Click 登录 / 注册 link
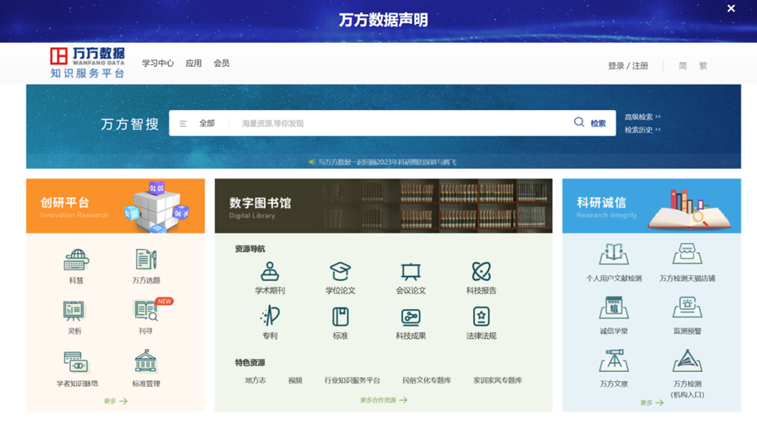 click(x=628, y=66)
